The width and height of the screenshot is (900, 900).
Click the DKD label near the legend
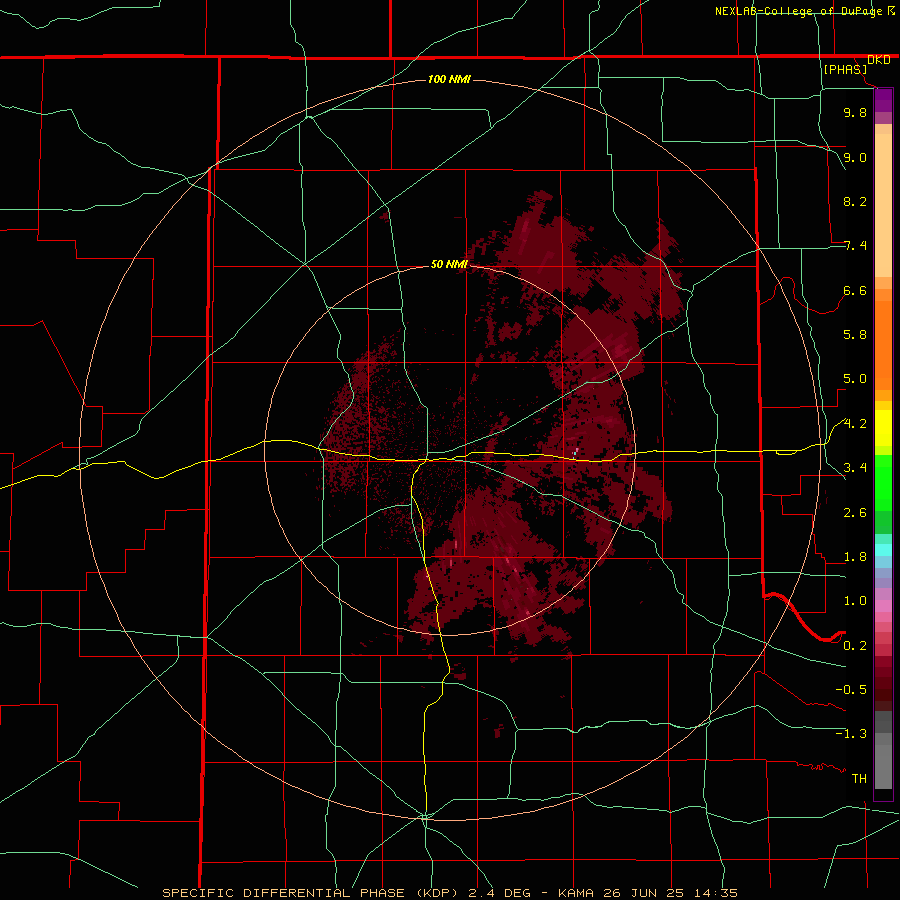[879, 60]
